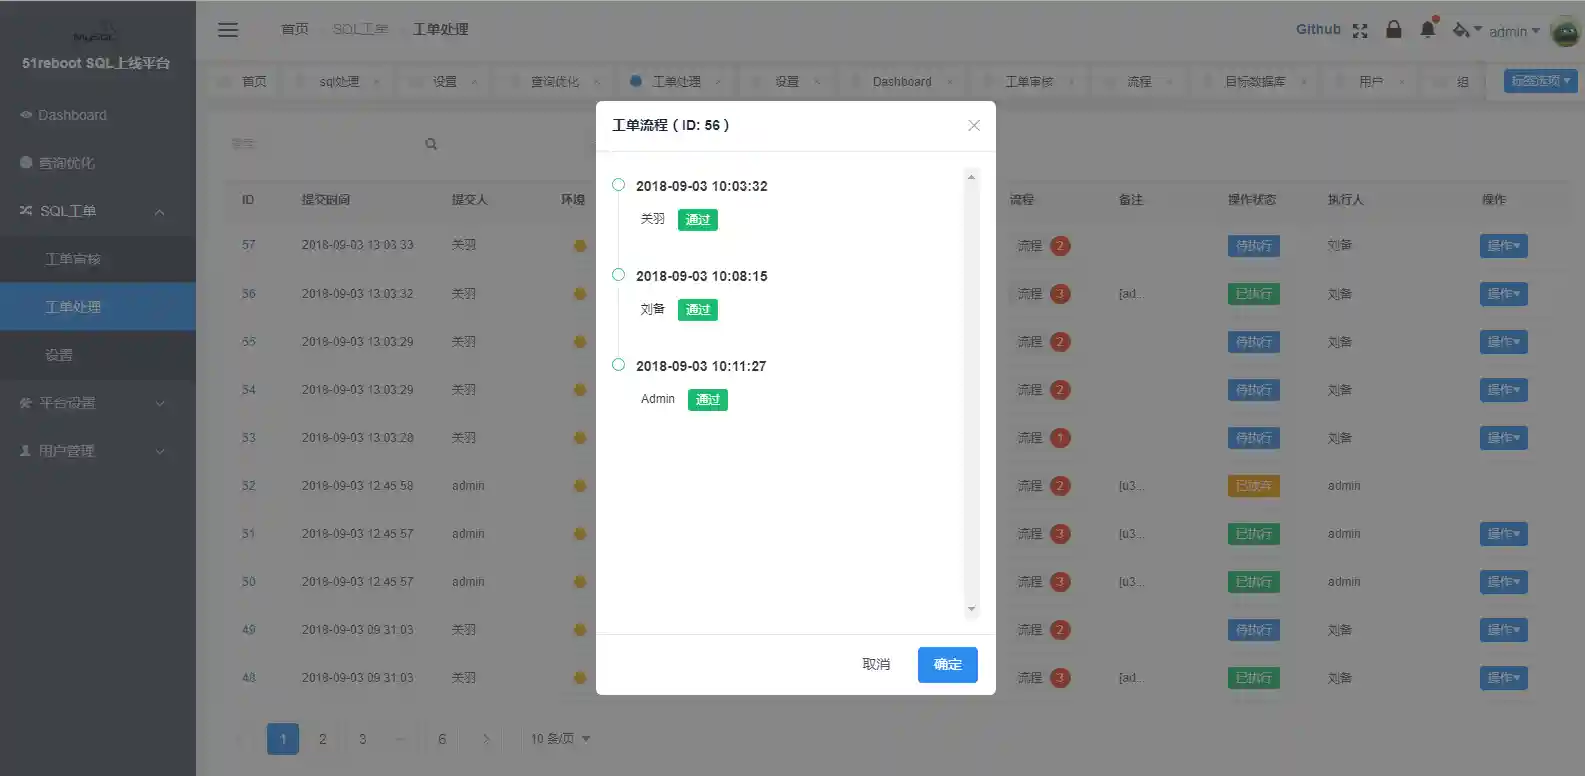Go to page 3 of the table
Image resolution: width=1585 pixels, height=776 pixels.
pos(363,739)
